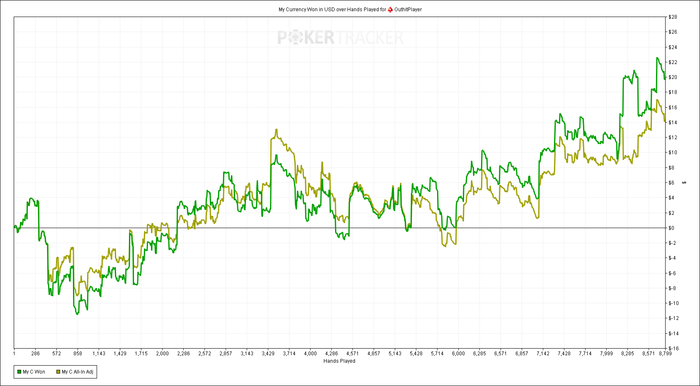
Task: Click the "5,714" x-axis tick label
Action: (438, 353)
